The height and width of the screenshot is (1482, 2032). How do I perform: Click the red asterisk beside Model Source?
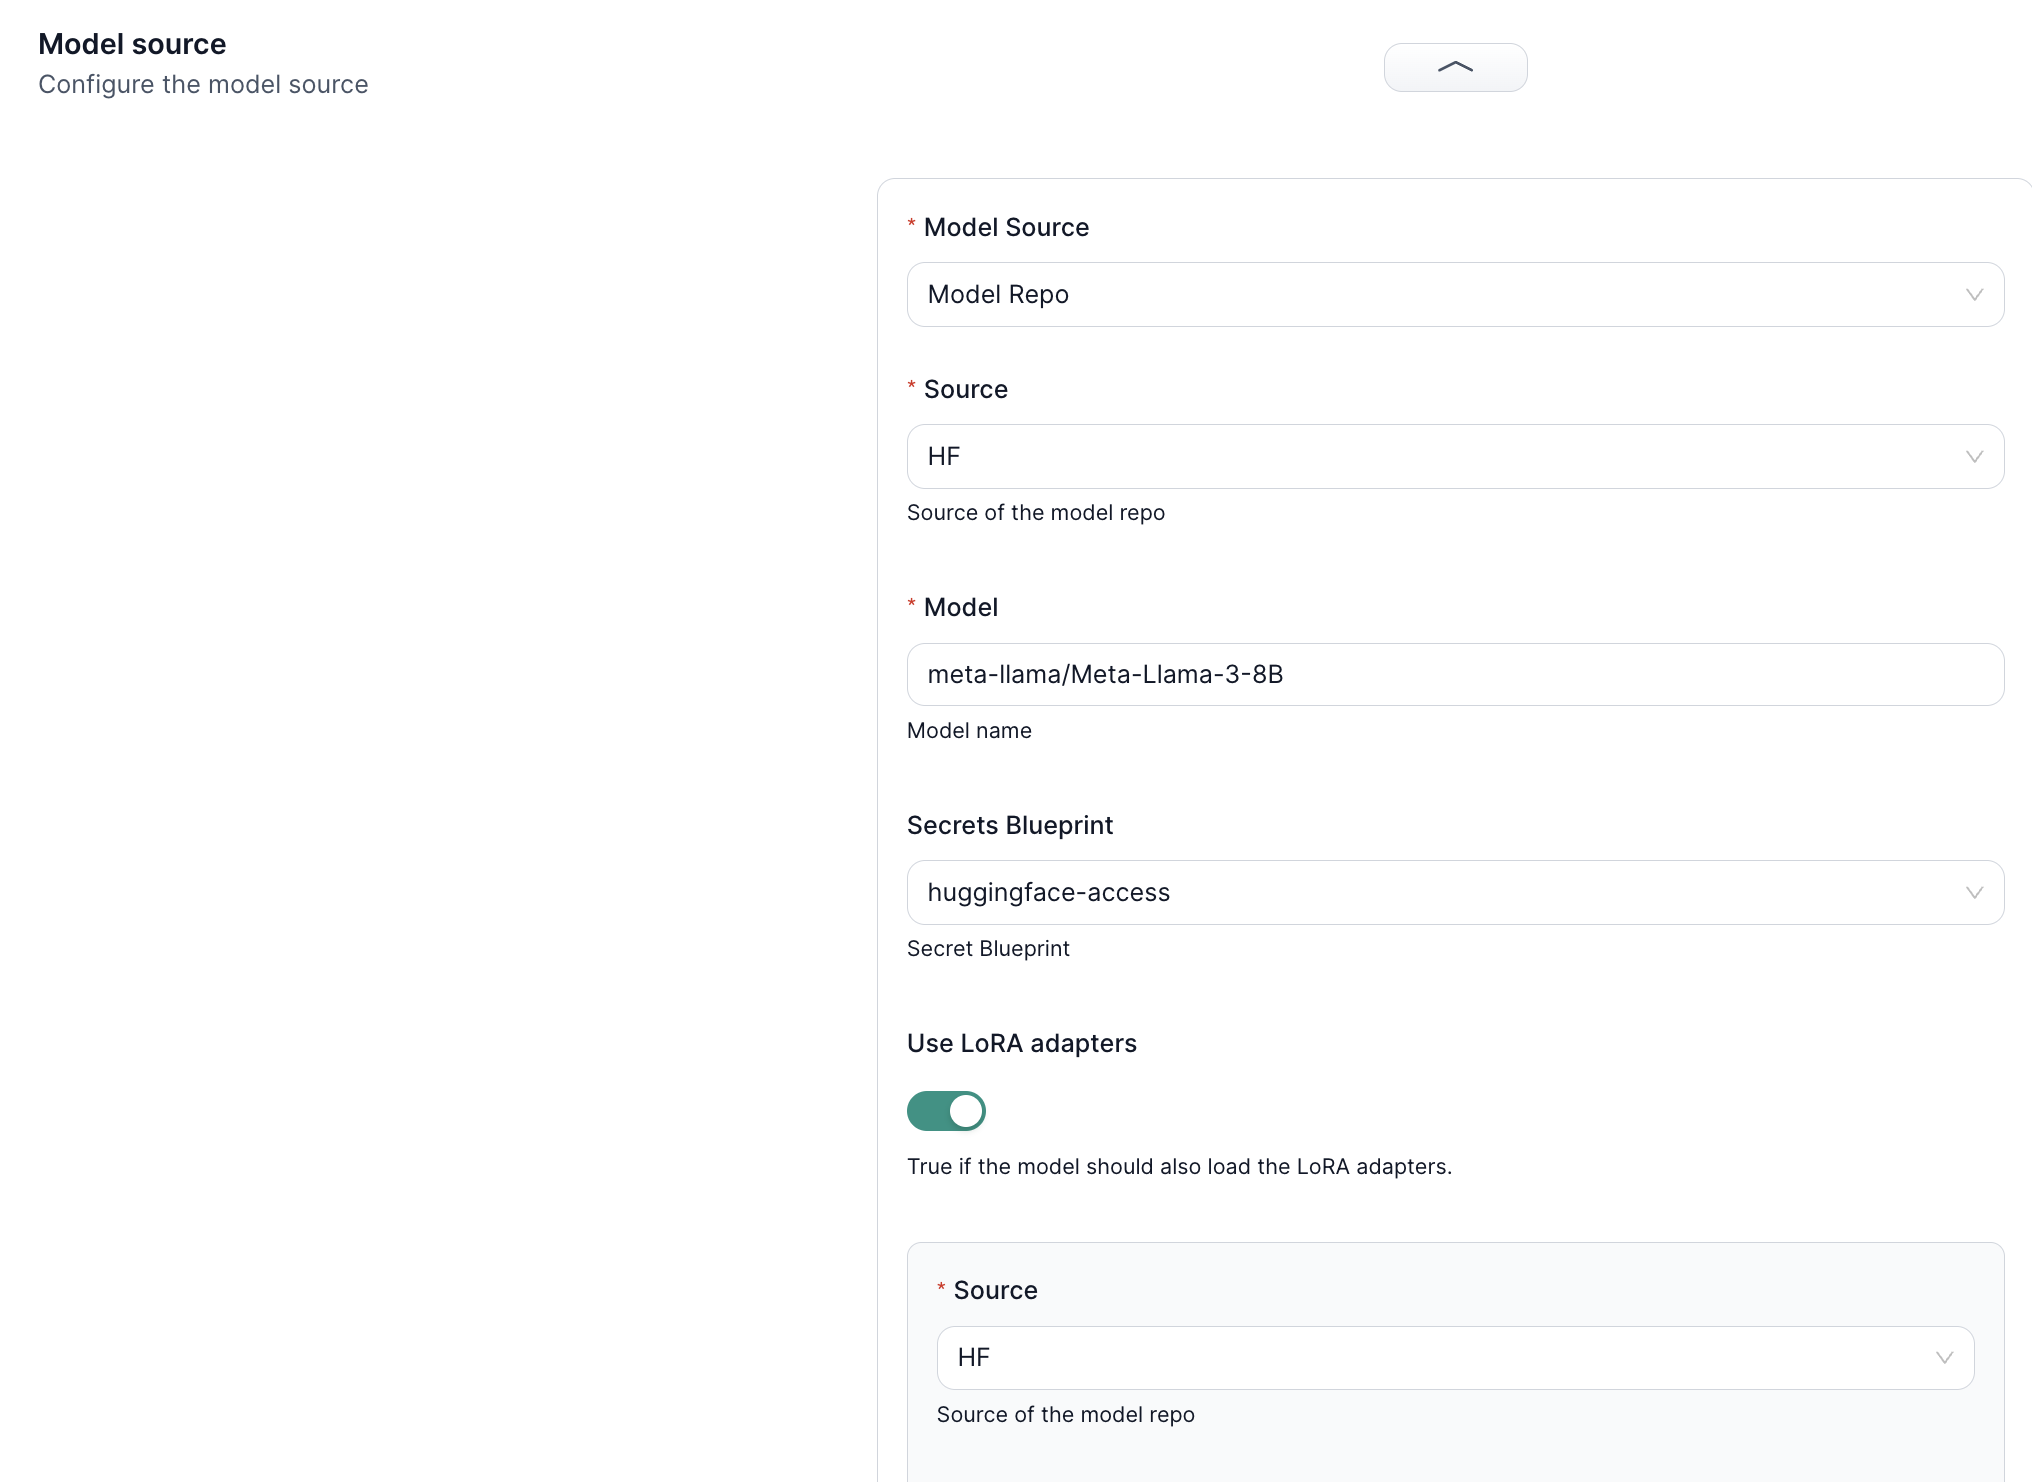[x=910, y=226]
